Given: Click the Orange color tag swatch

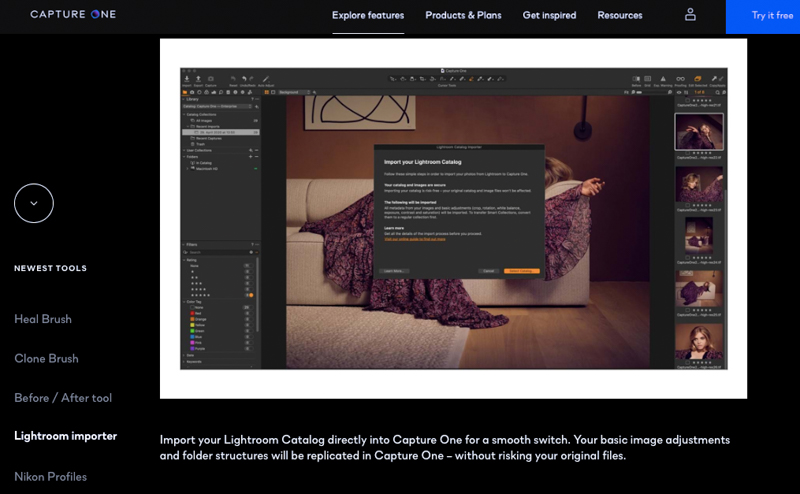Looking at the screenshot, I should [x=192, y=319].
